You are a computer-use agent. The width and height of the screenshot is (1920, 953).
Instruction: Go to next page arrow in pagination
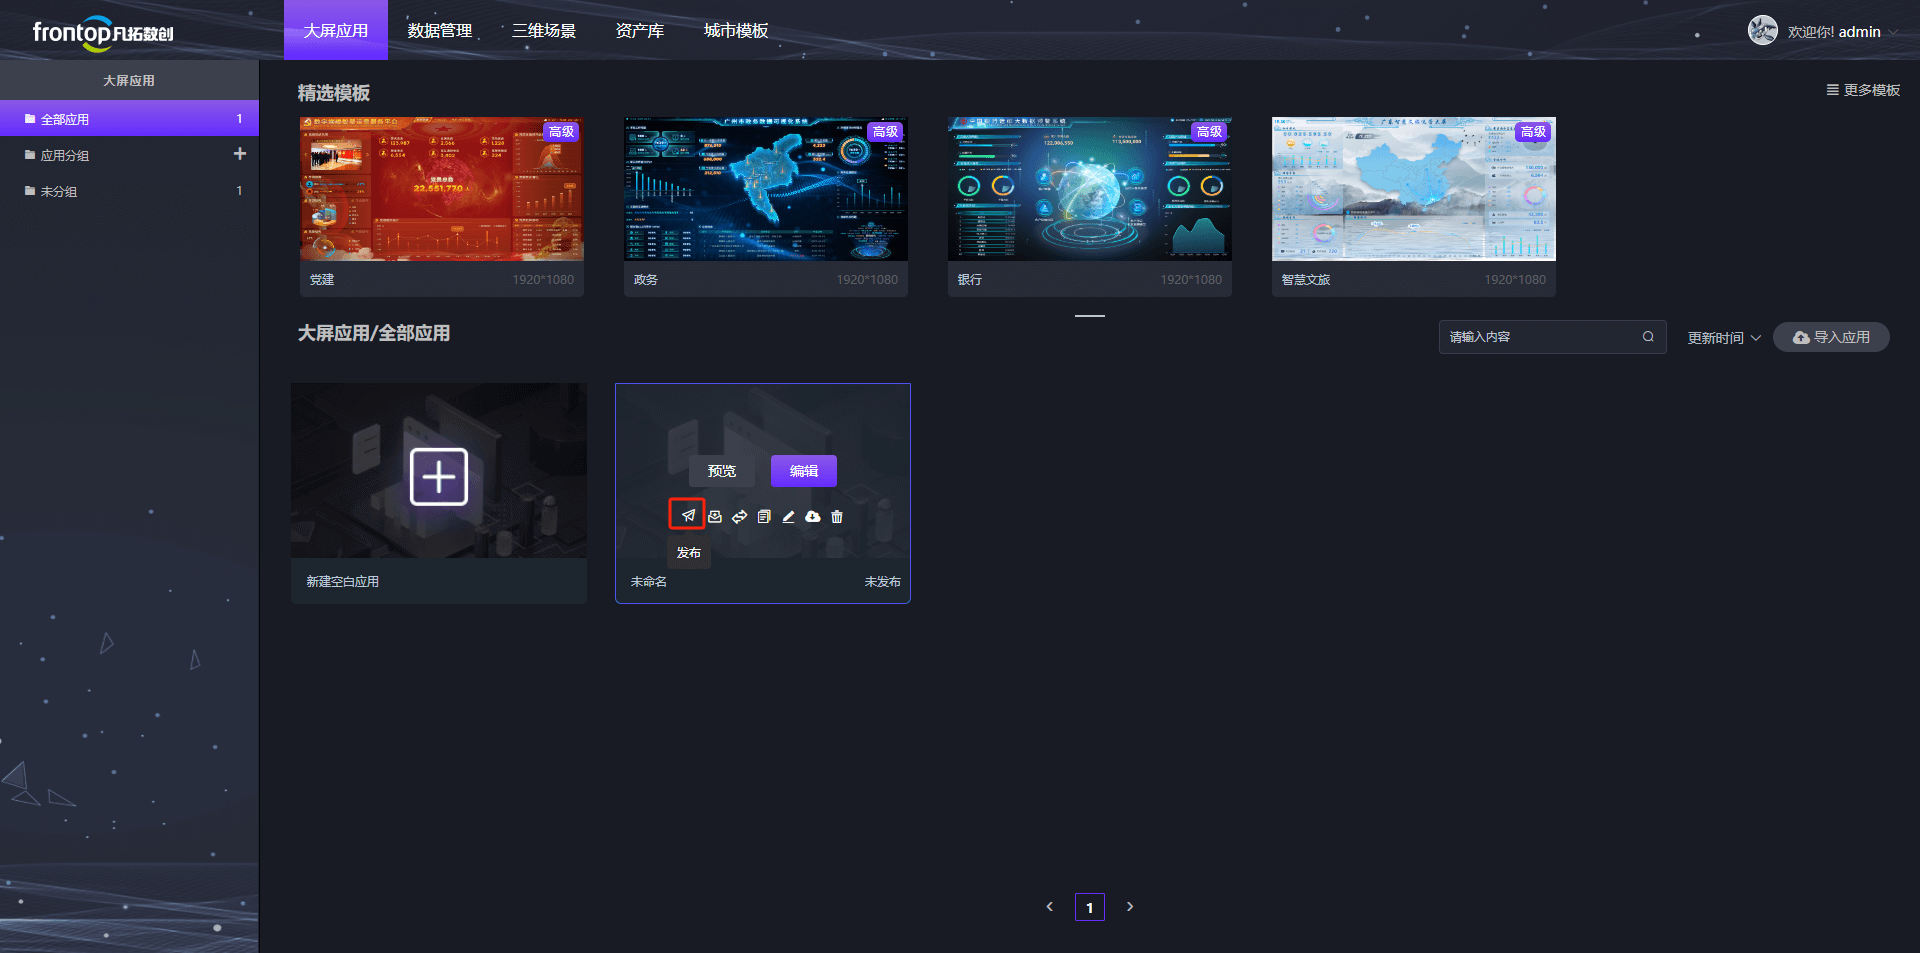pyautogui.click(x=1130, y=907)
